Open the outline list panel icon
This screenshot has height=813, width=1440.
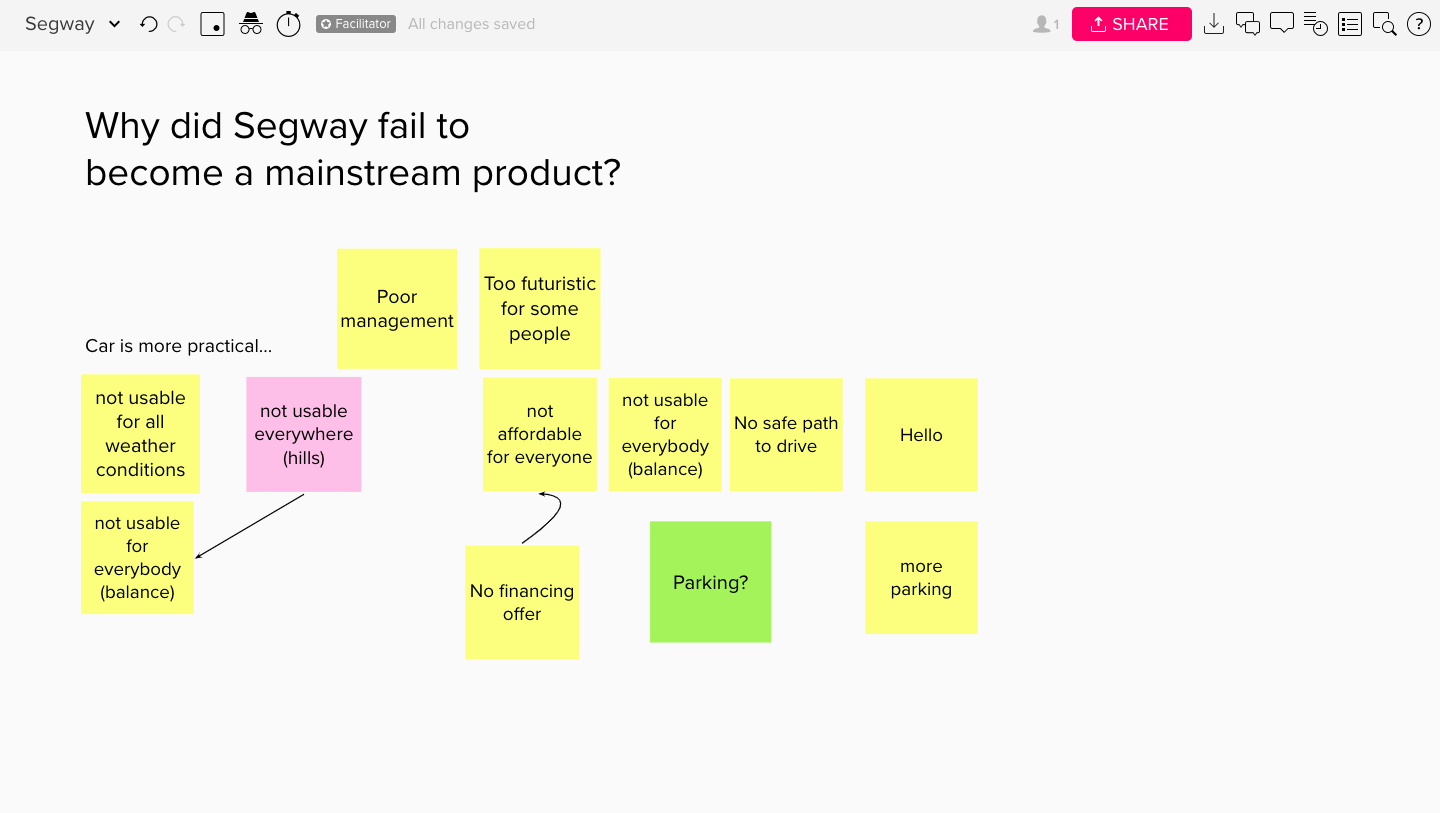(x=1350, y=24)
